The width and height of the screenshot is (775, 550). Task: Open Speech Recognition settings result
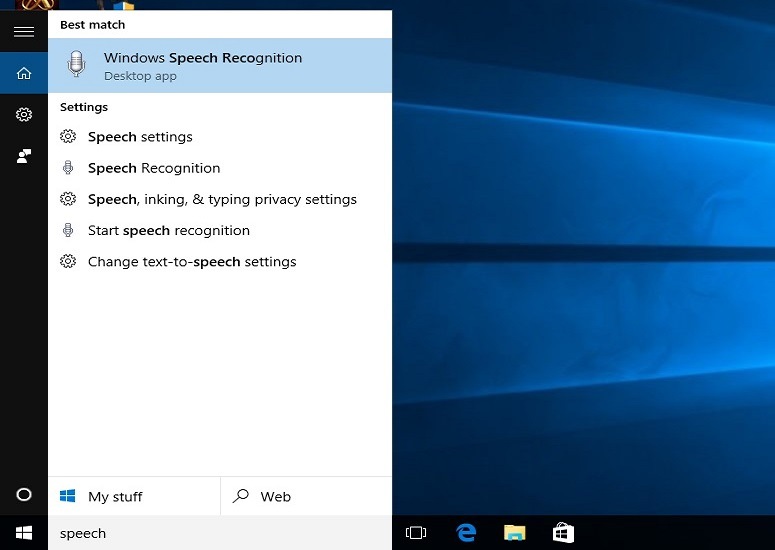pyautogui.click(x=220, y=168)
